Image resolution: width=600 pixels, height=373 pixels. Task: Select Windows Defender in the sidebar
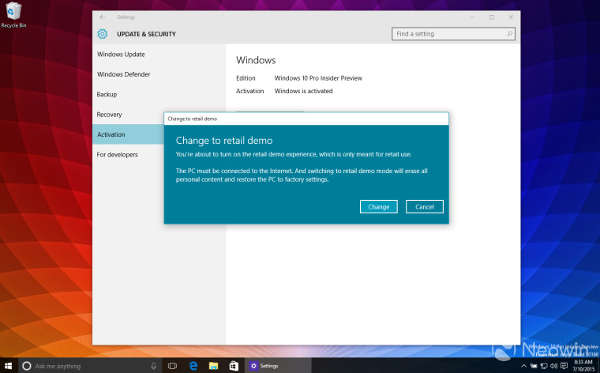point(159,74)
